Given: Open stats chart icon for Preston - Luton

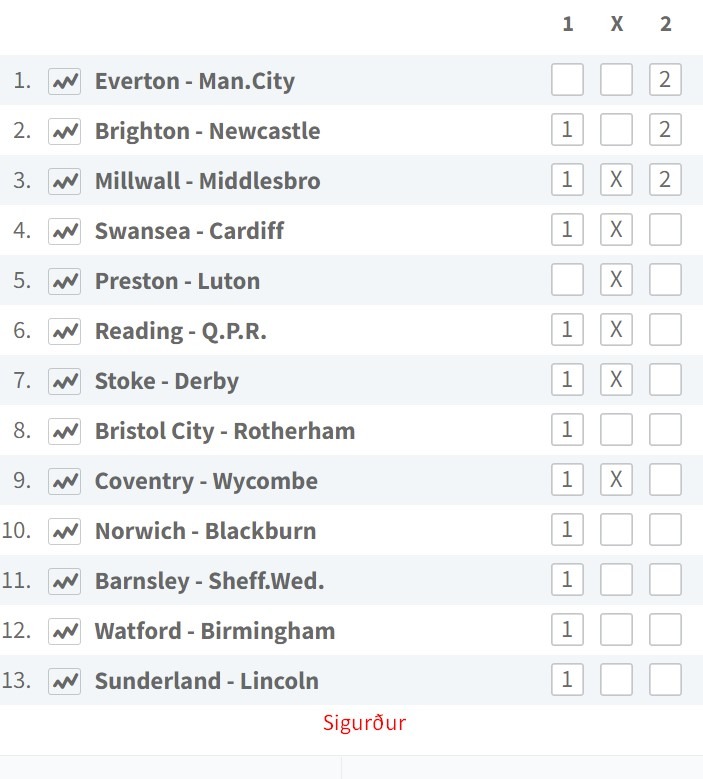Looking at the screenshot, I should pos(65,282).
